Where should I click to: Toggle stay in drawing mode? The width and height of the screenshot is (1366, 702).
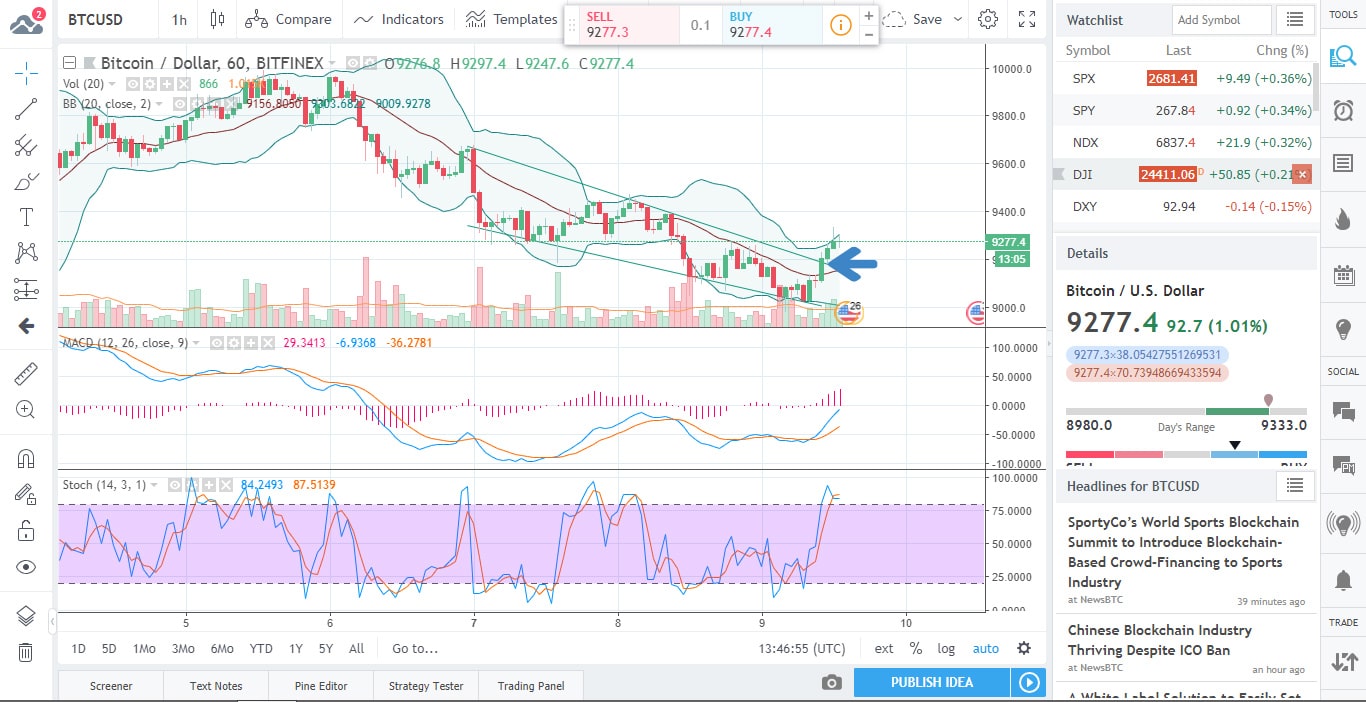[x=26, y=494]
